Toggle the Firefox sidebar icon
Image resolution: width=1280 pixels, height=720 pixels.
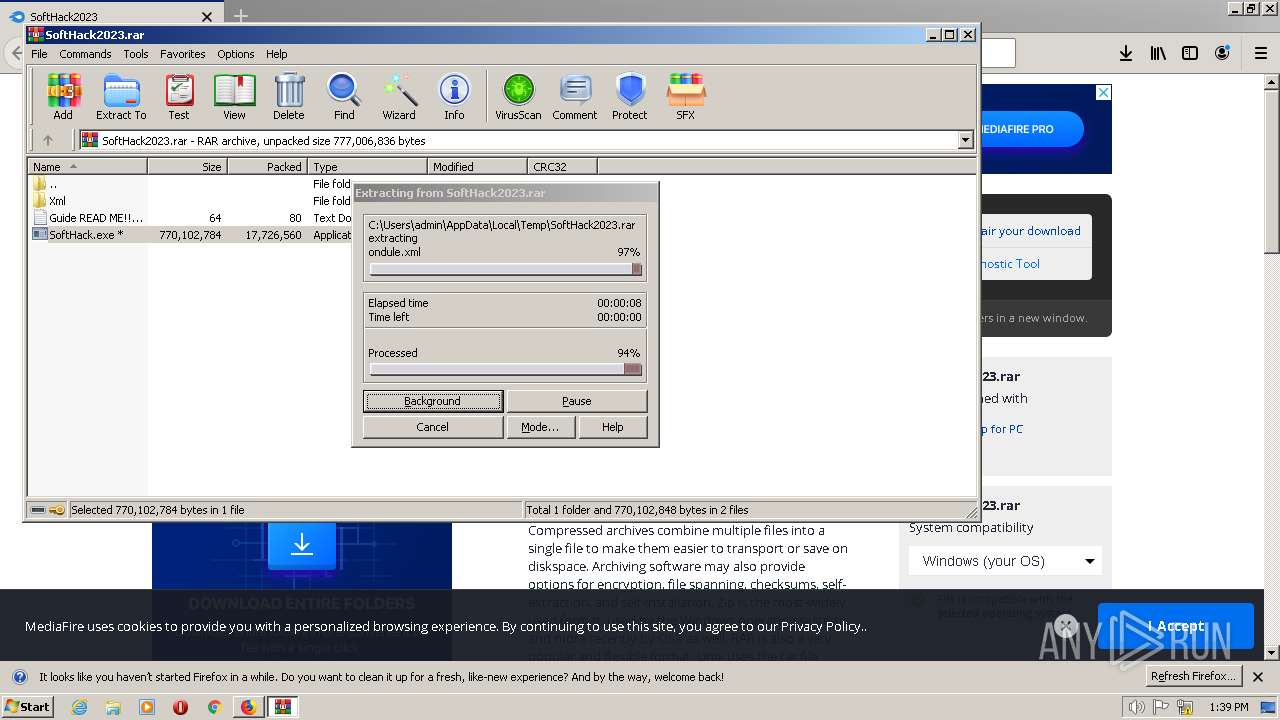tap(1190, 54)
